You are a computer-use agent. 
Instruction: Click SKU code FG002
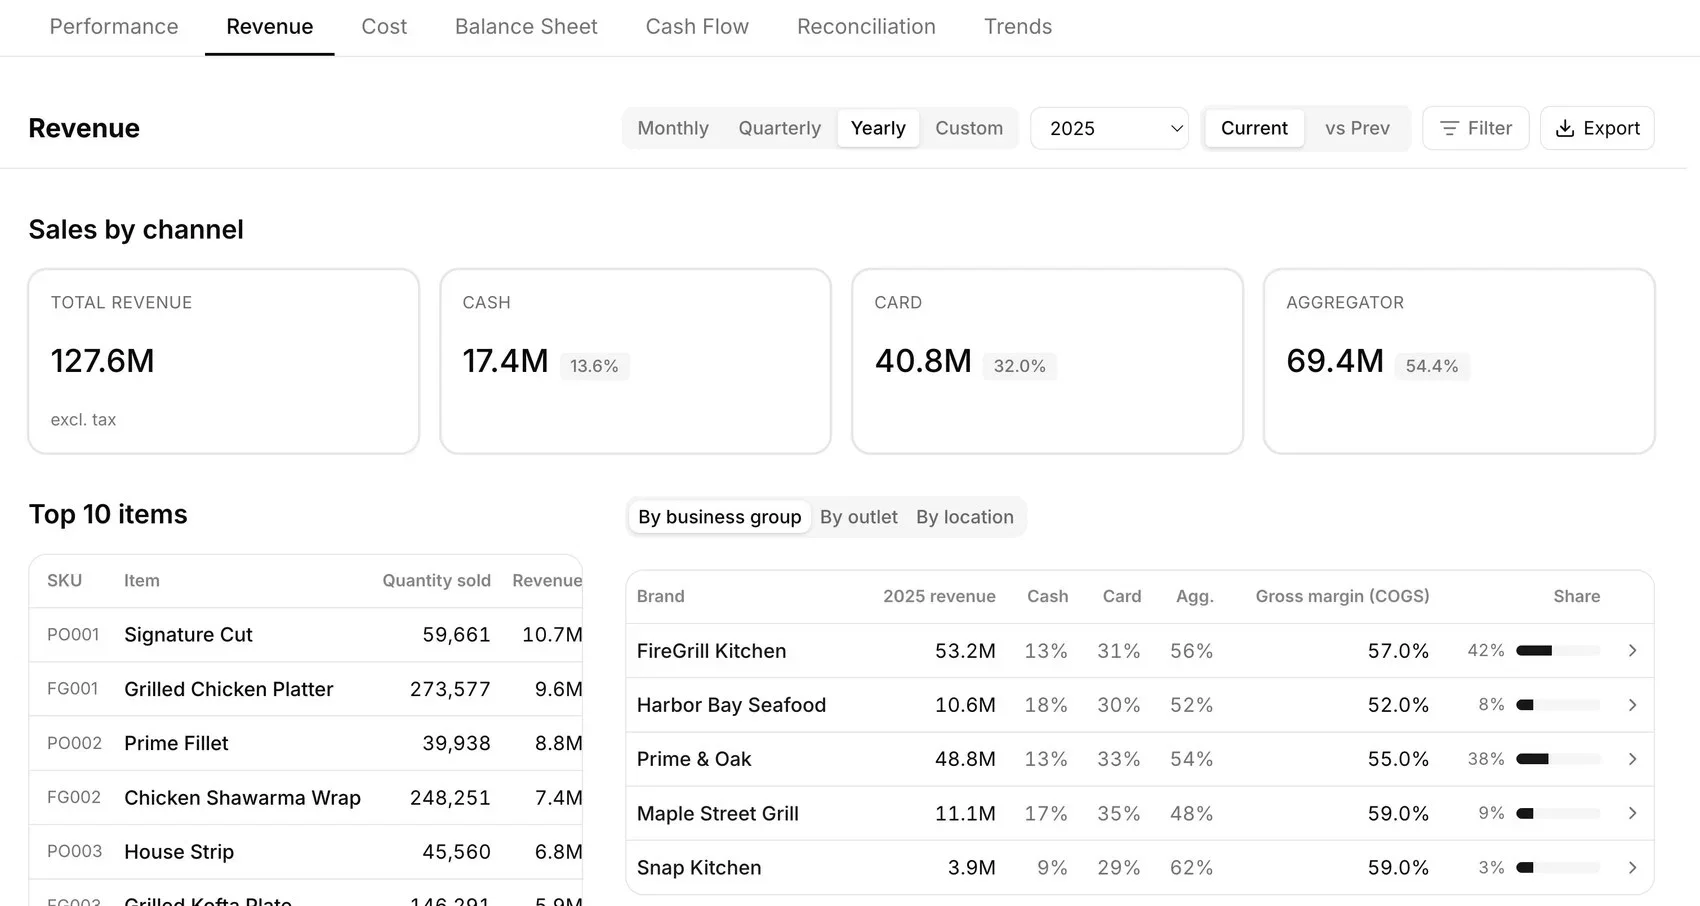pyautogui.click(x=74, y=797)
